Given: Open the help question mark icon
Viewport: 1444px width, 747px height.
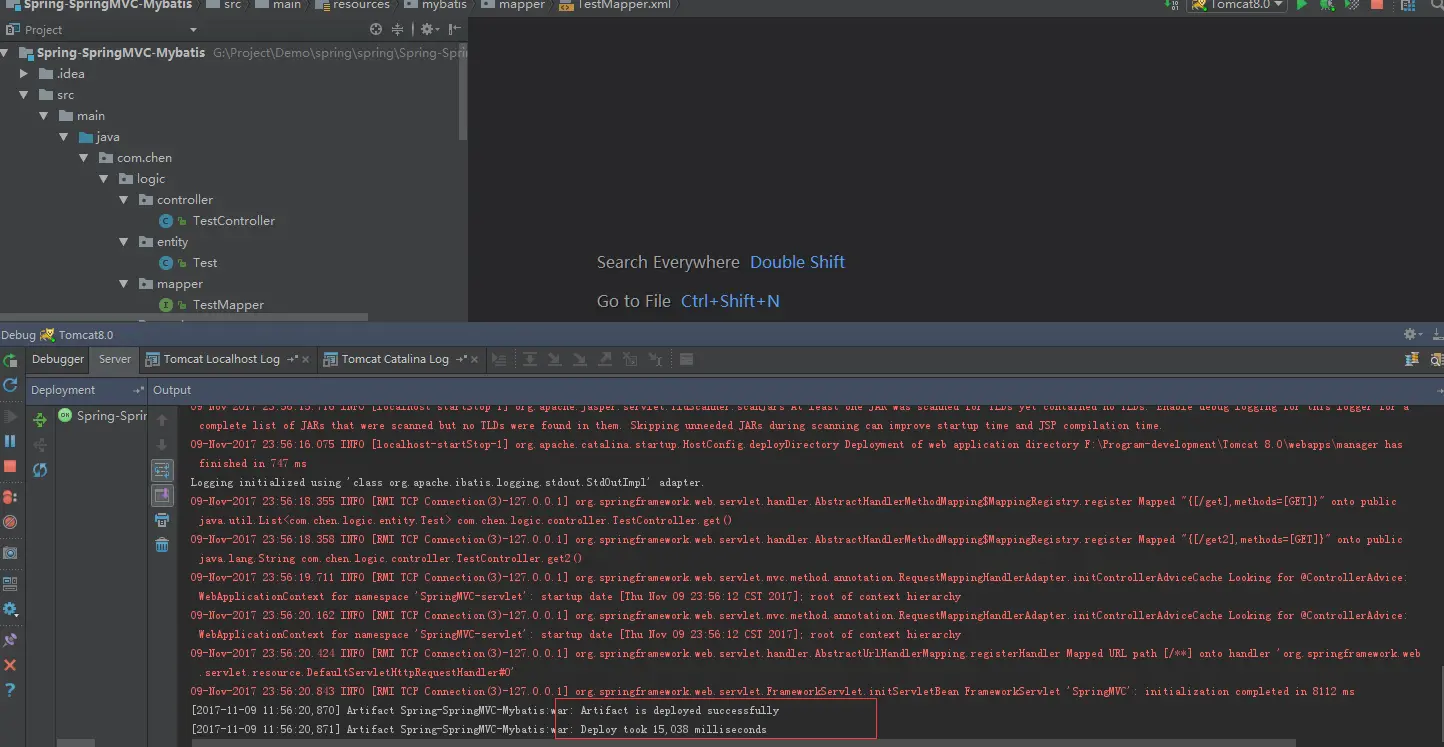Looking at the screenshot, I should [x=10, y=690].
